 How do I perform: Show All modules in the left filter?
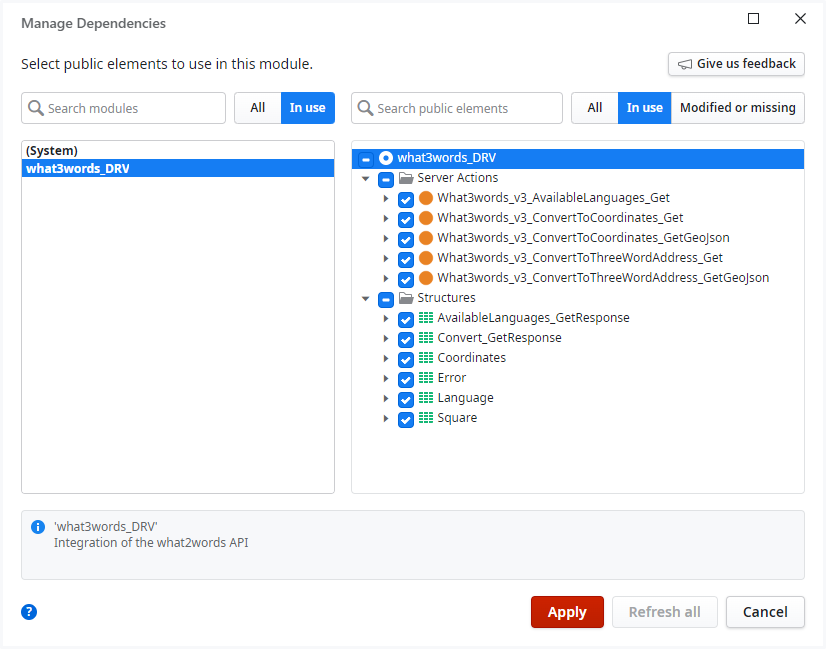(257, 108)
